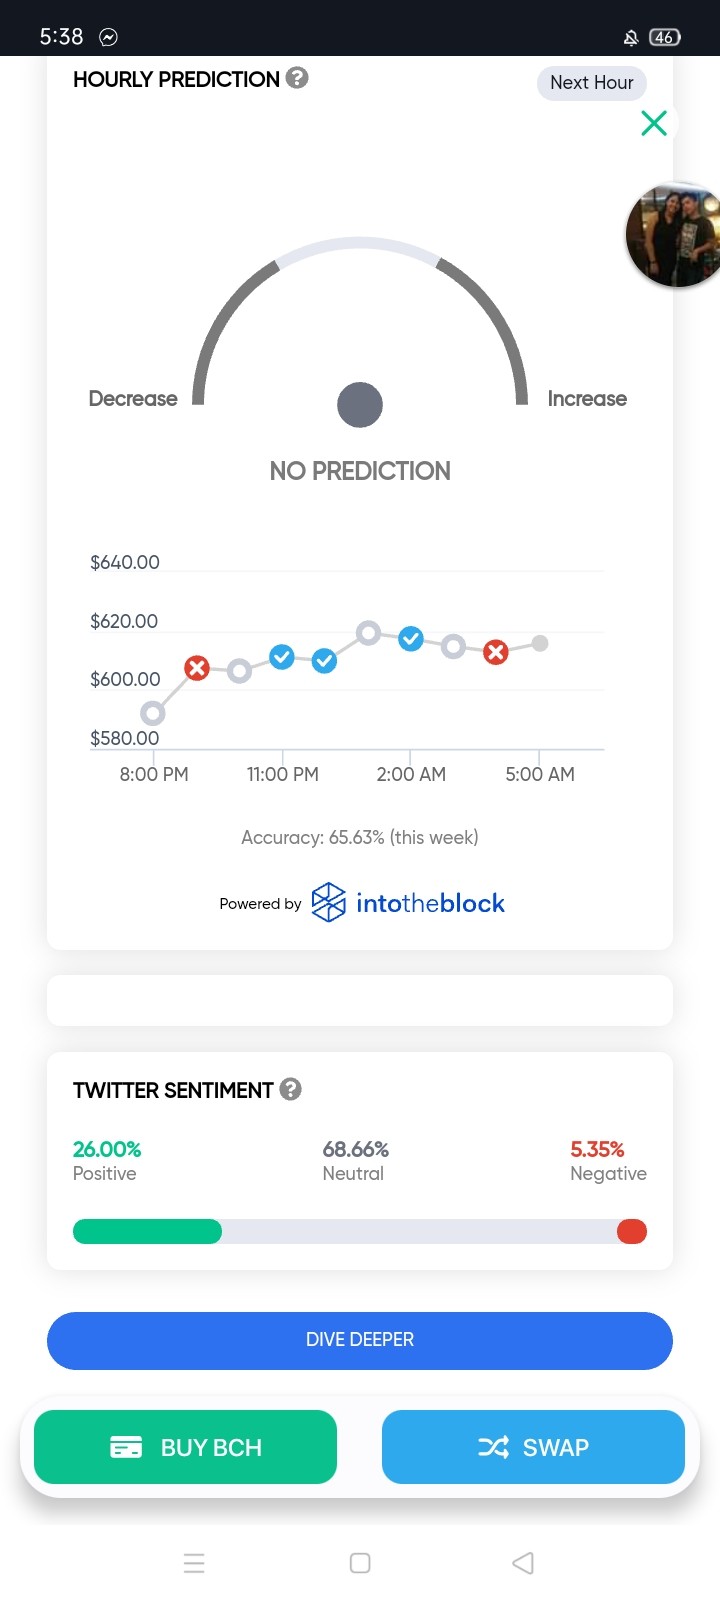Tap the third blue checkmark near 2:00 AM
The width and height of the screenshot is (720, 1600).
(411, 638)
